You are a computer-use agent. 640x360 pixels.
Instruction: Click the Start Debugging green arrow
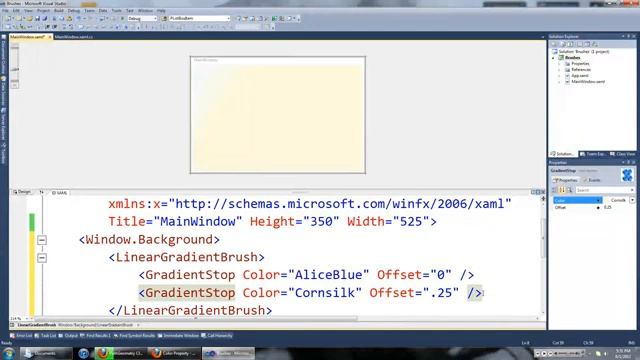coord(122,18)
